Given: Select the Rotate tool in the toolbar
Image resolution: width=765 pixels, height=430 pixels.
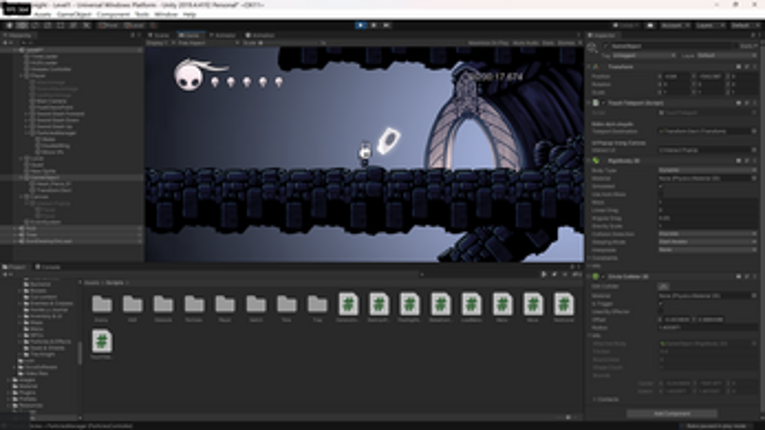Looking at the screenshot, I should pos(35,25).
